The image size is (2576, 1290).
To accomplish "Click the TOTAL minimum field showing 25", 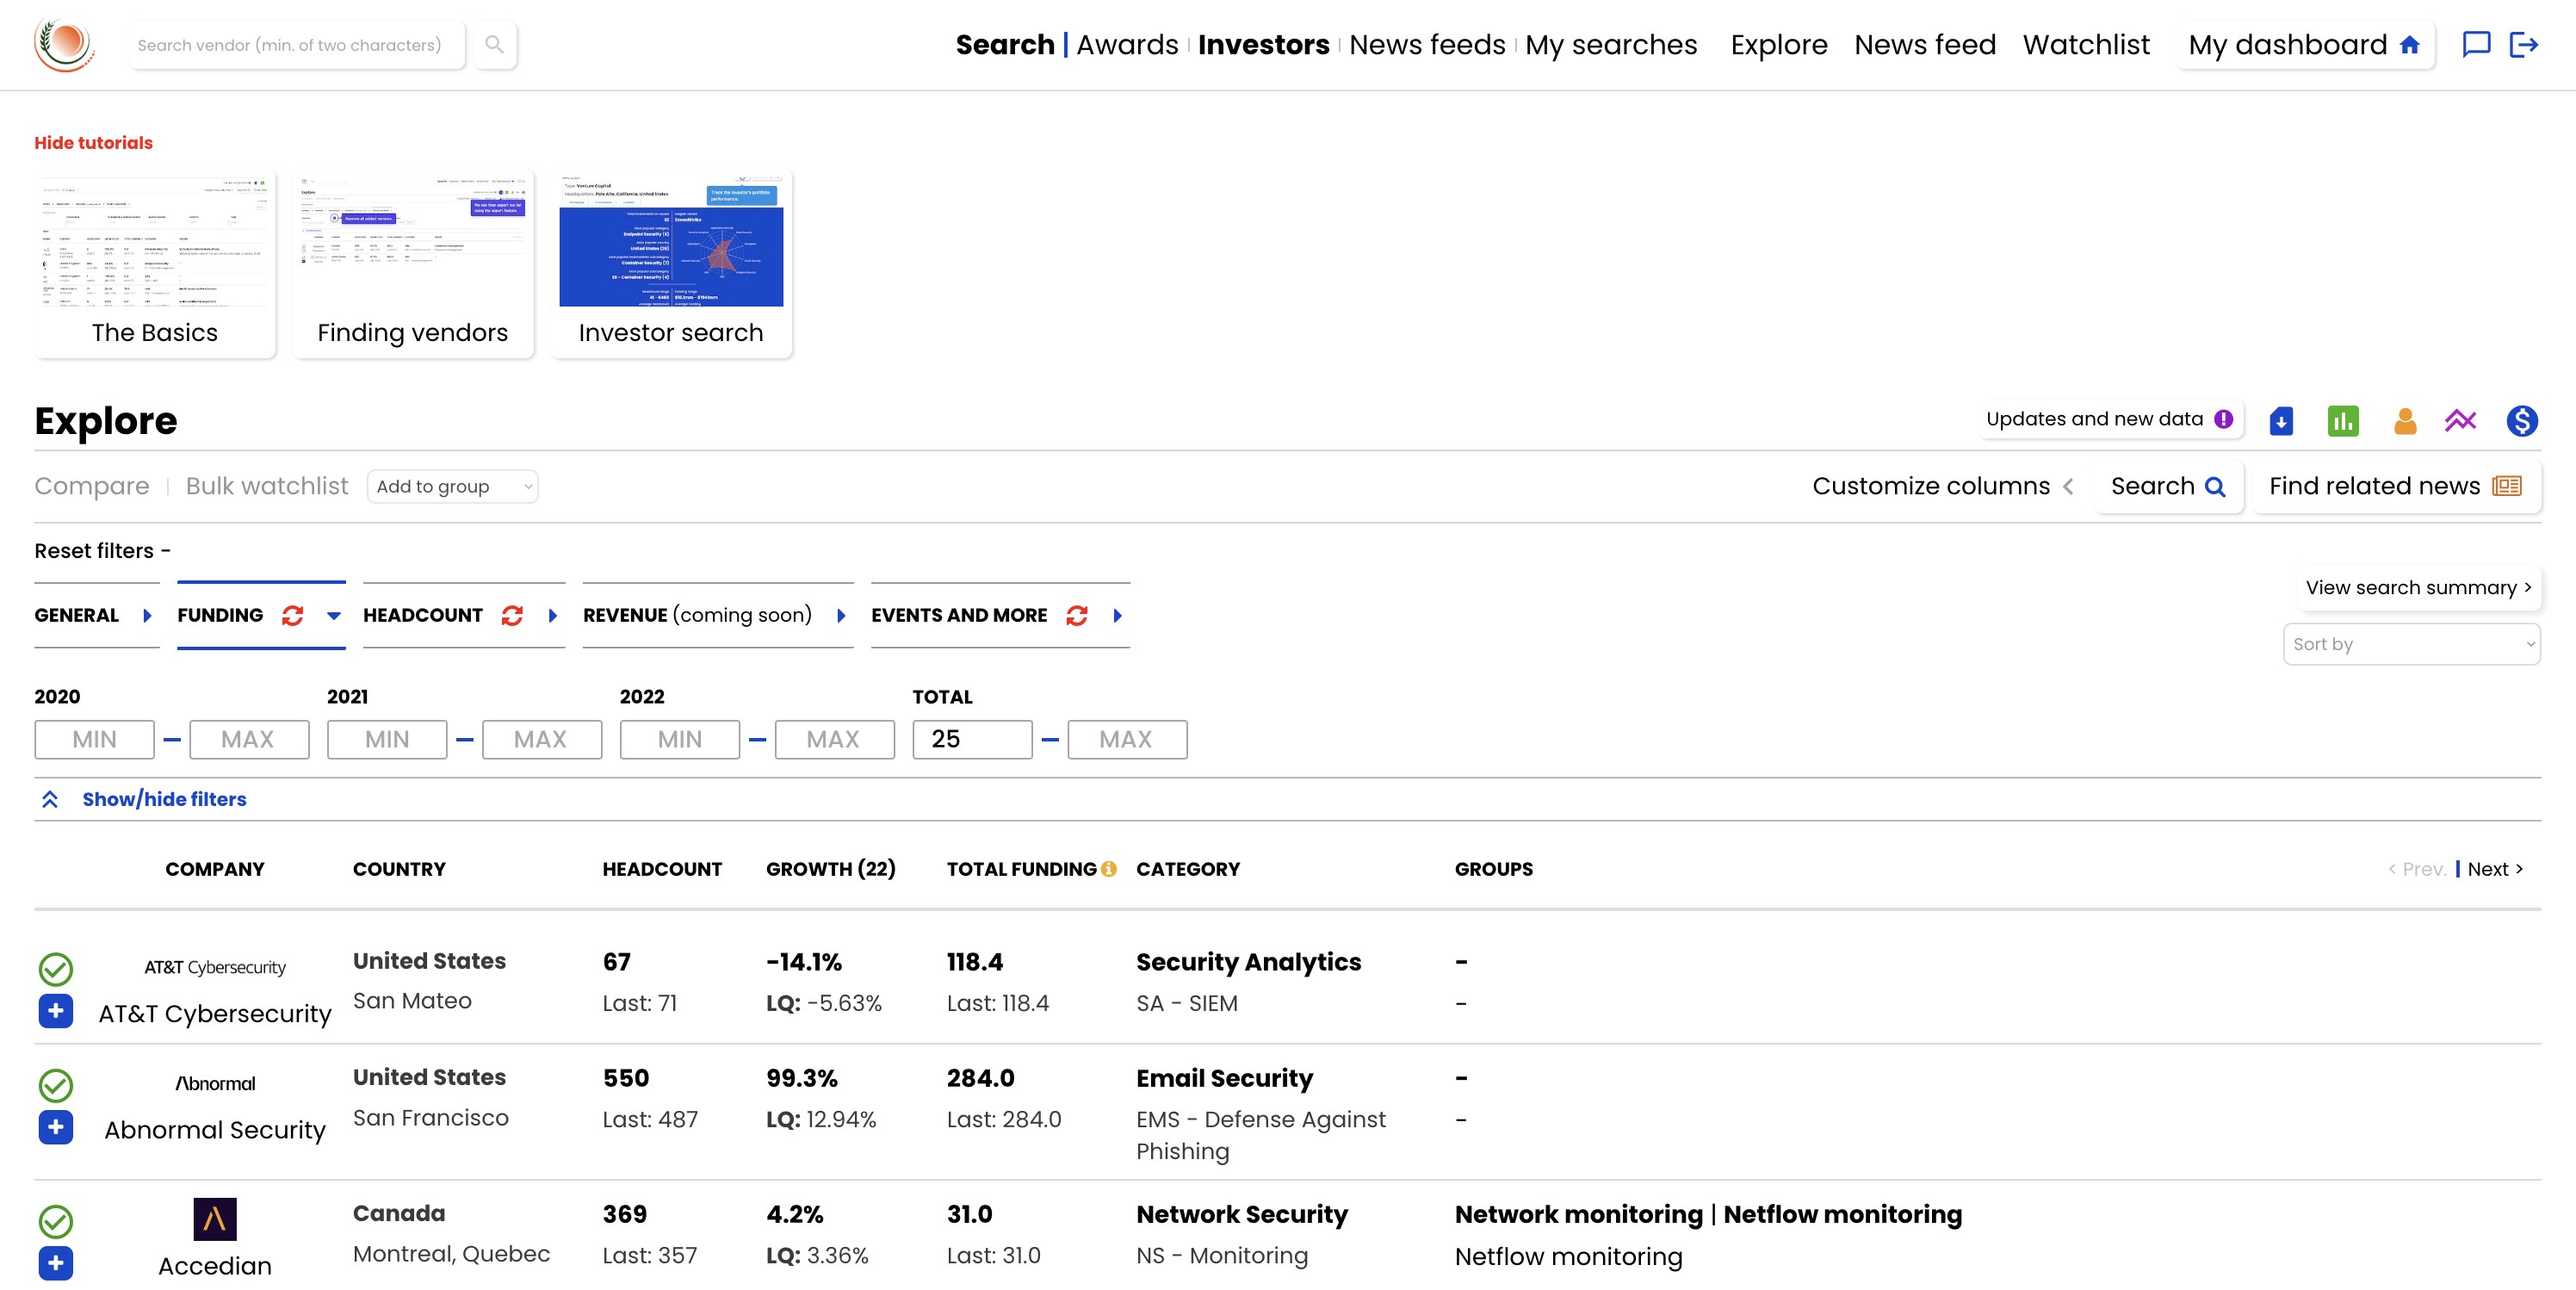I will [x=972, y=739].
